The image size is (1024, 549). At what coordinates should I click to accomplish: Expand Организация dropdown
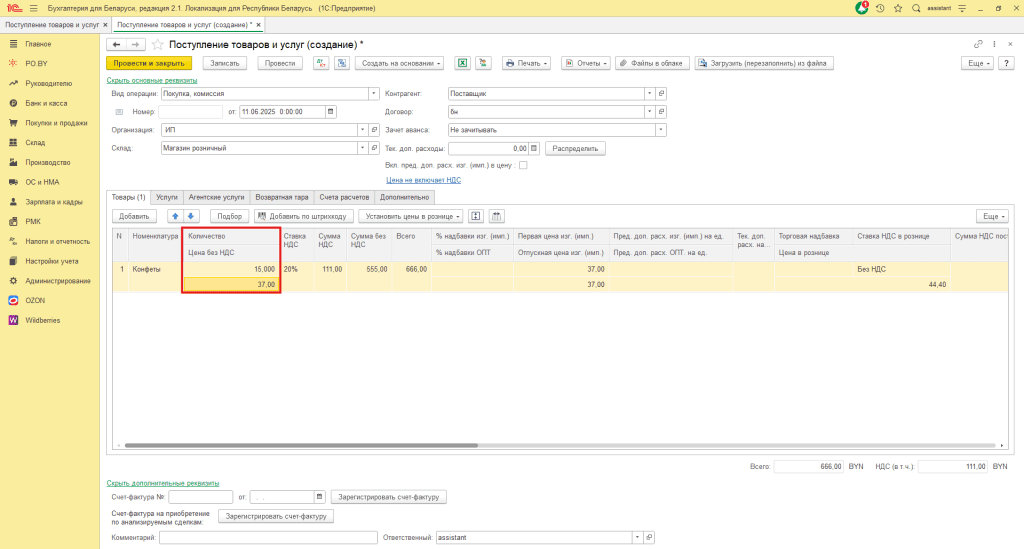[362, 130]
